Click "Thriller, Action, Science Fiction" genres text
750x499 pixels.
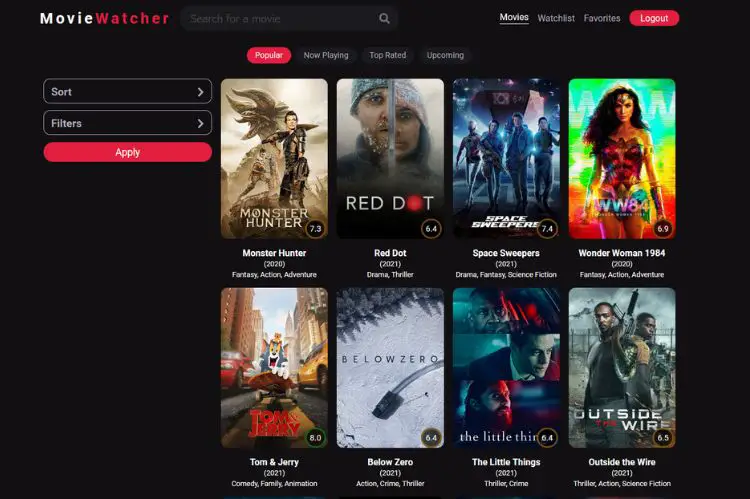pos(622,484)
